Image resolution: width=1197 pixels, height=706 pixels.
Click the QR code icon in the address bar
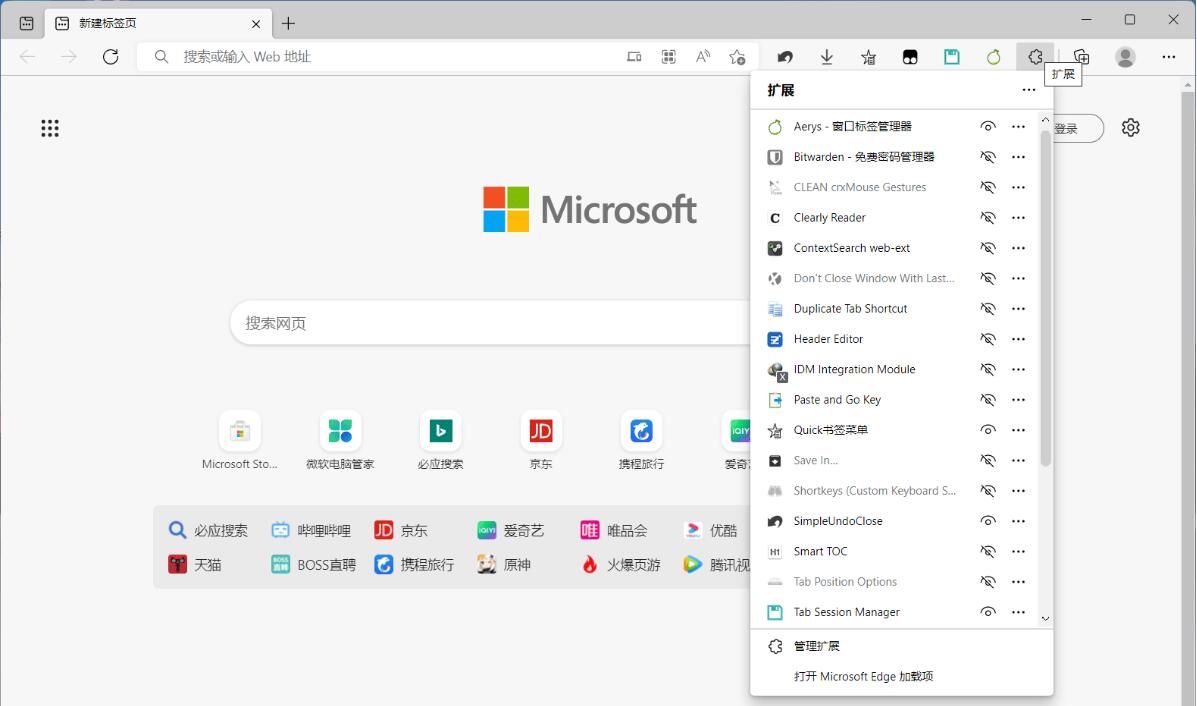(x=669, y=56)
